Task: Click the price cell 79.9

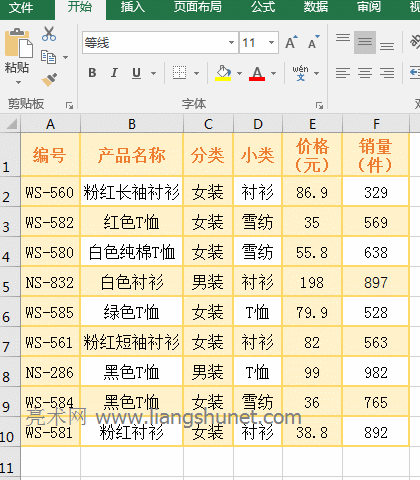Action: click(x=312, y=312)
